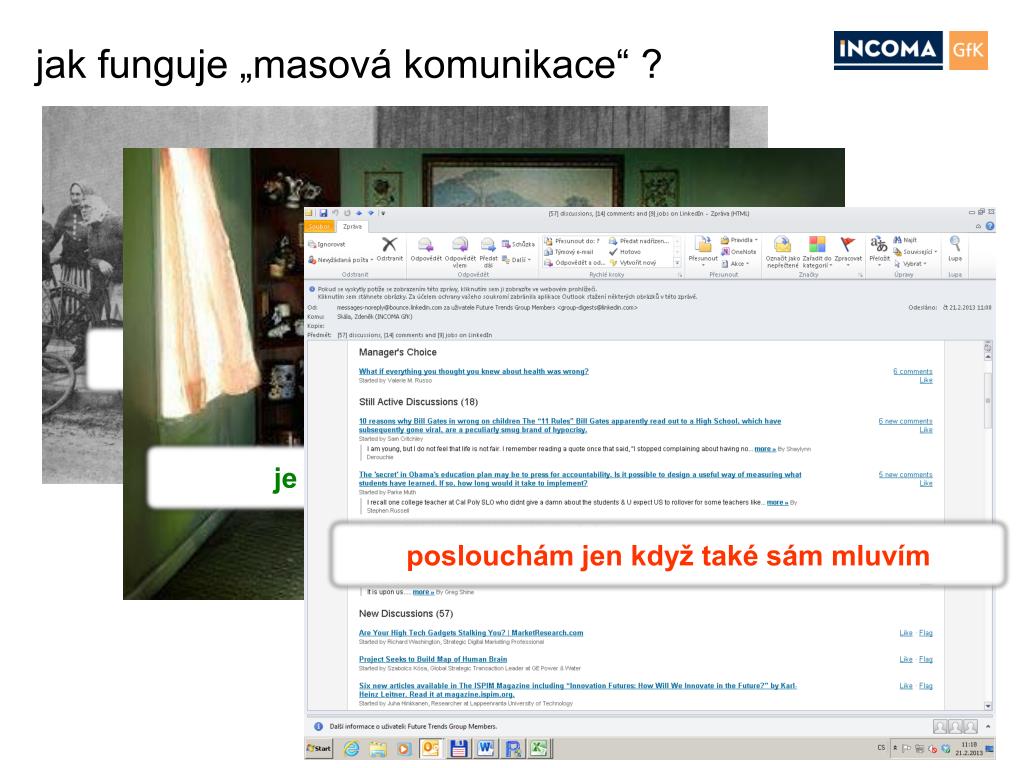Viewport: 1024px width, 768px height.
Task: Open 'Project Seeks to Build Map of Human Brain' link
Action: pos(433,660)
